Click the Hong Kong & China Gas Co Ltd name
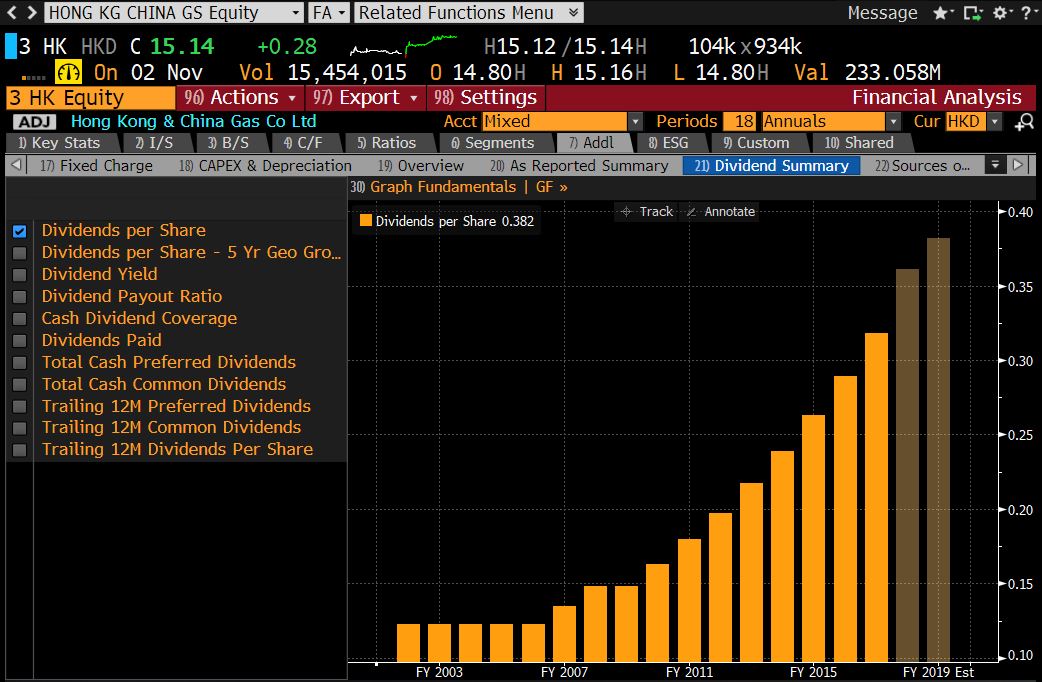The image size is (1042, 682). pos(193,122)
